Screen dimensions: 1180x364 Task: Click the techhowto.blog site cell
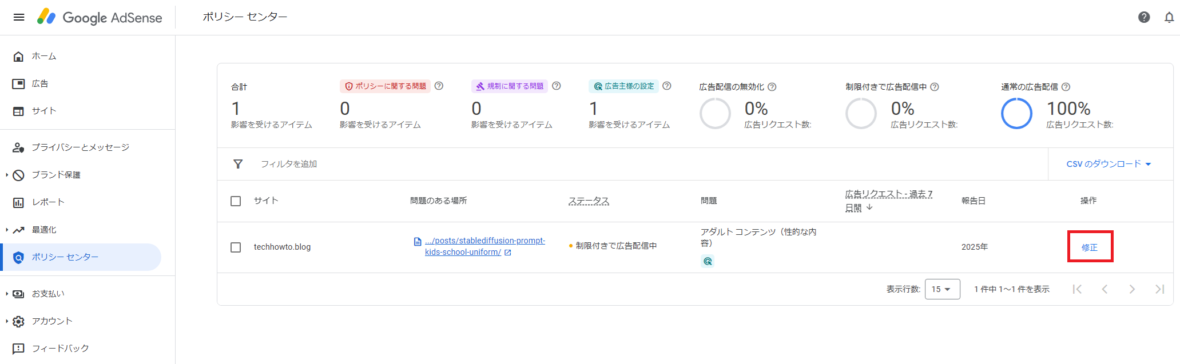(x=282, y=247)
